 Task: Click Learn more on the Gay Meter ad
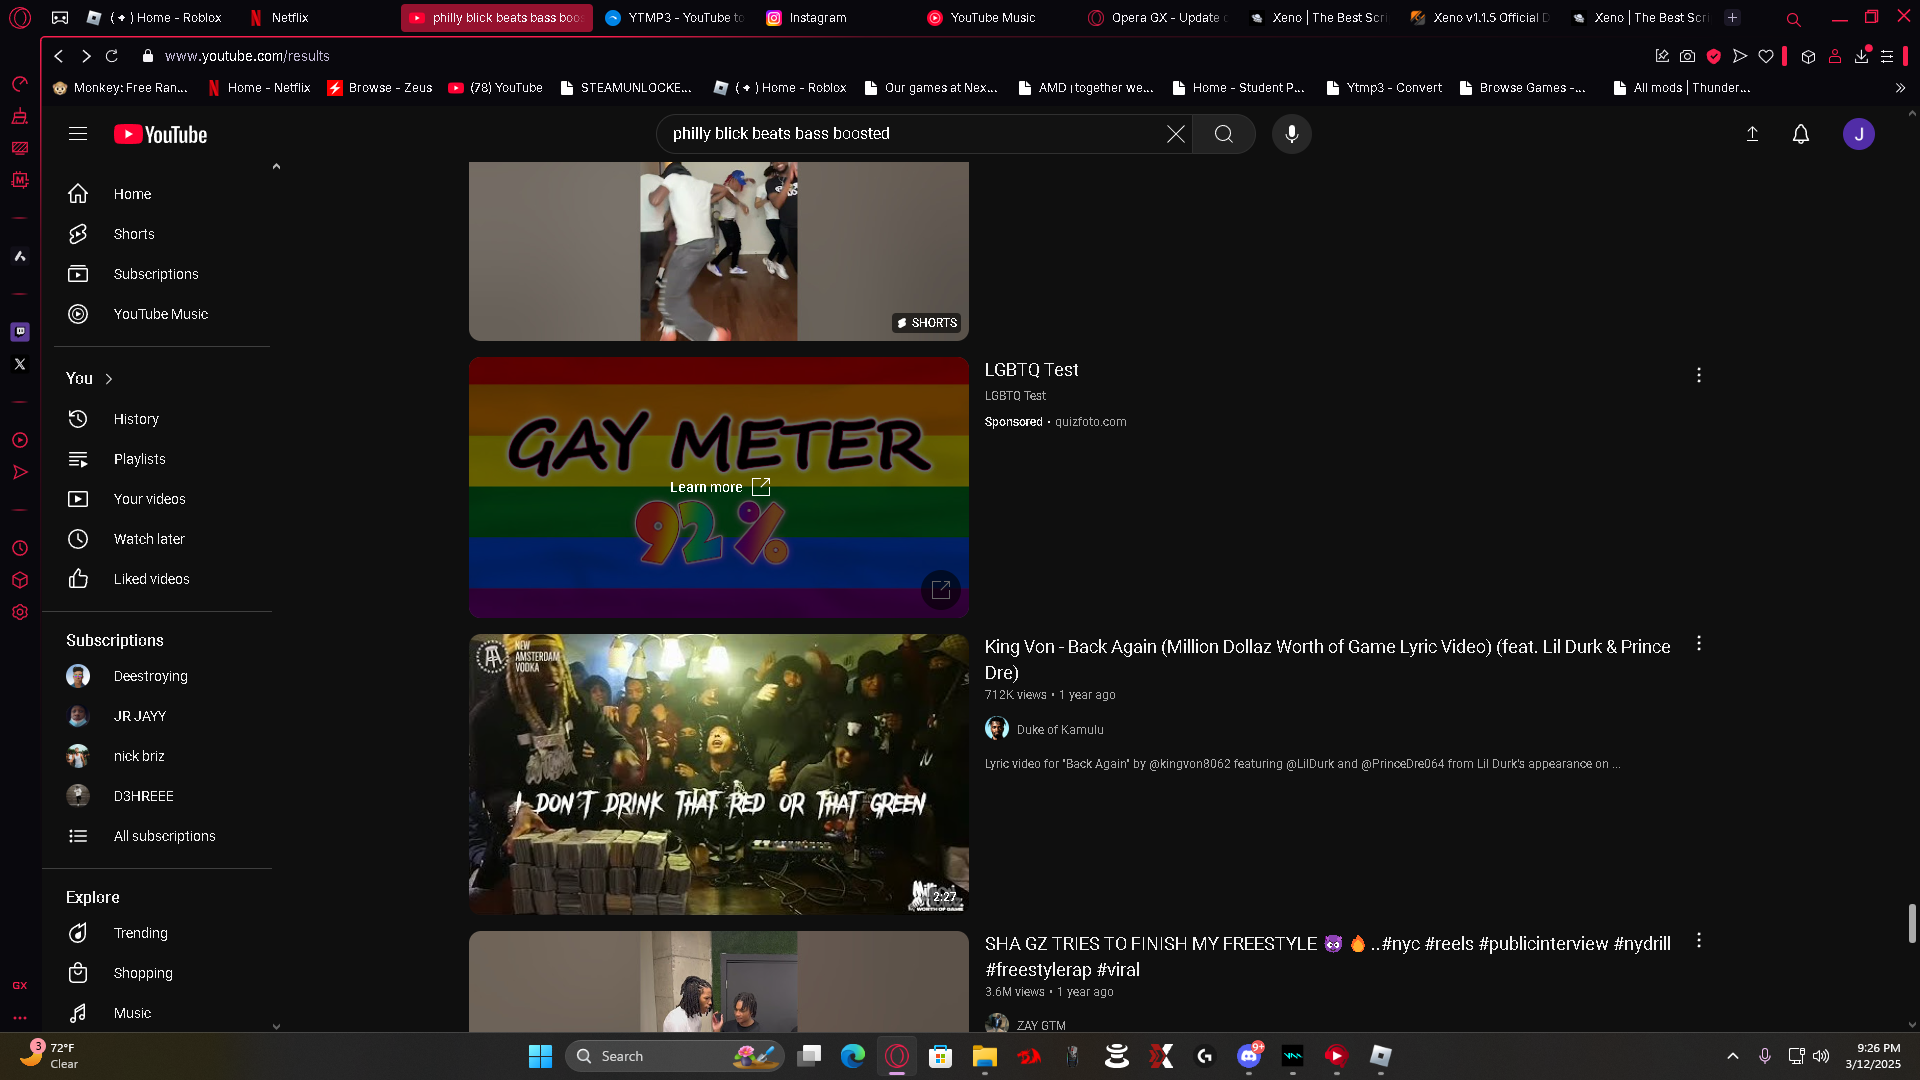point(720,487)
